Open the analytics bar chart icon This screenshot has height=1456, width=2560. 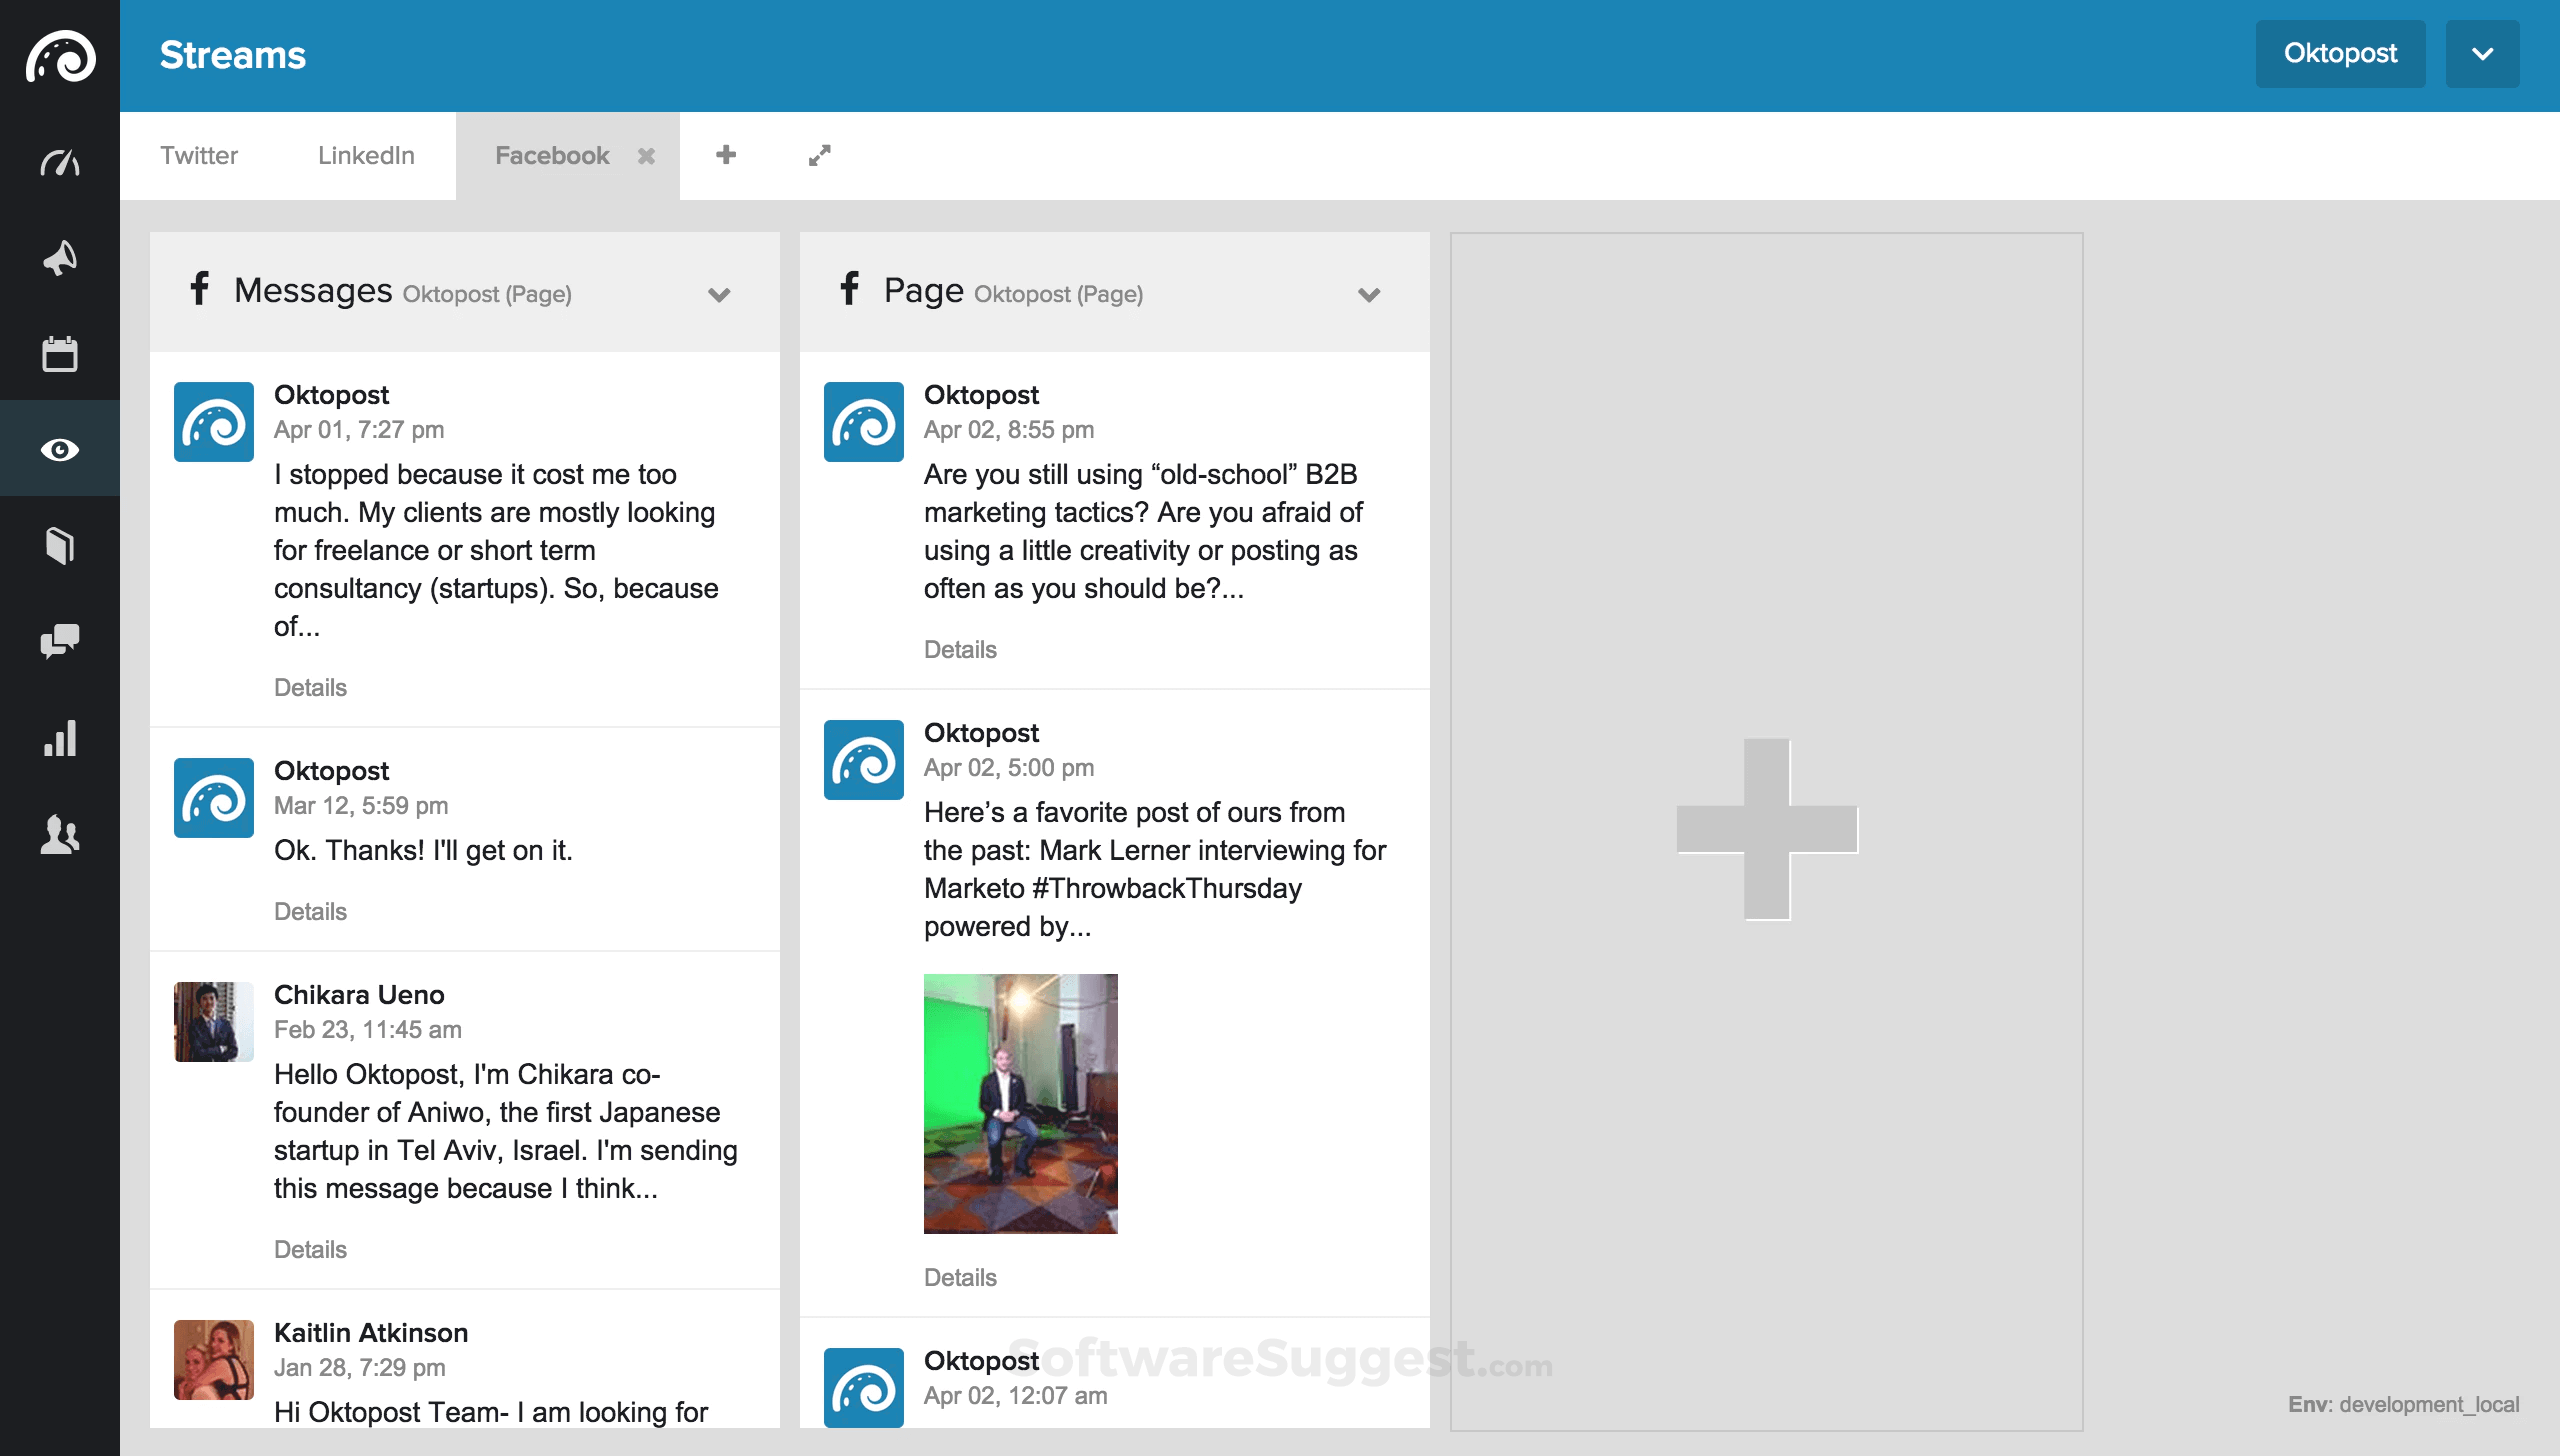point(60,738)
